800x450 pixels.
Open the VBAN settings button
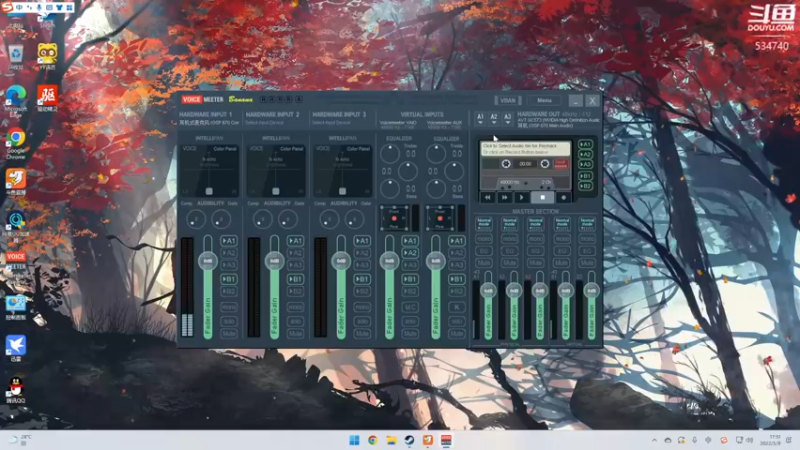[508, 101]
